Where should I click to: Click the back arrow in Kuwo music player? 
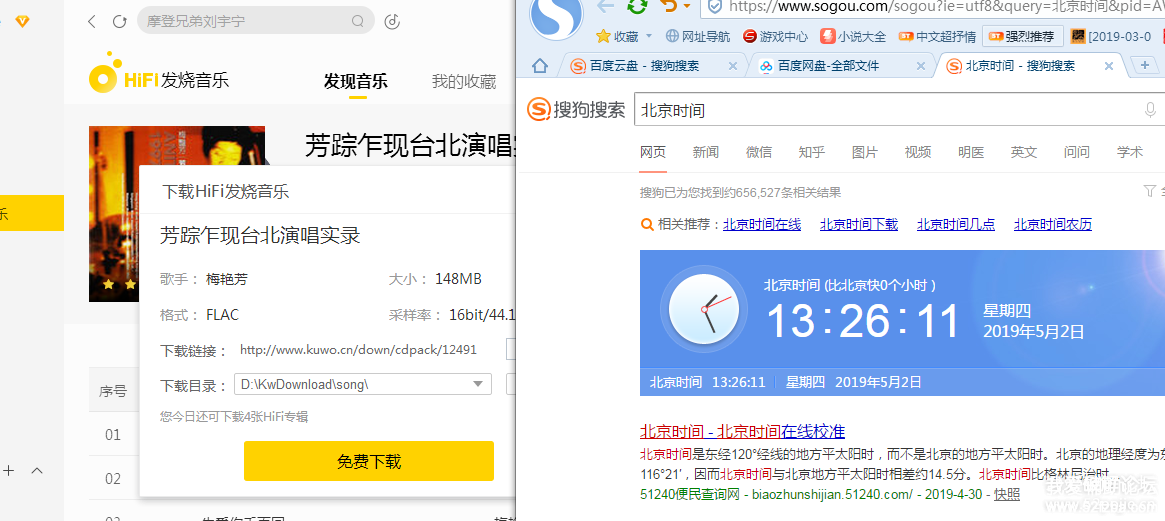[x=92, y=21]
